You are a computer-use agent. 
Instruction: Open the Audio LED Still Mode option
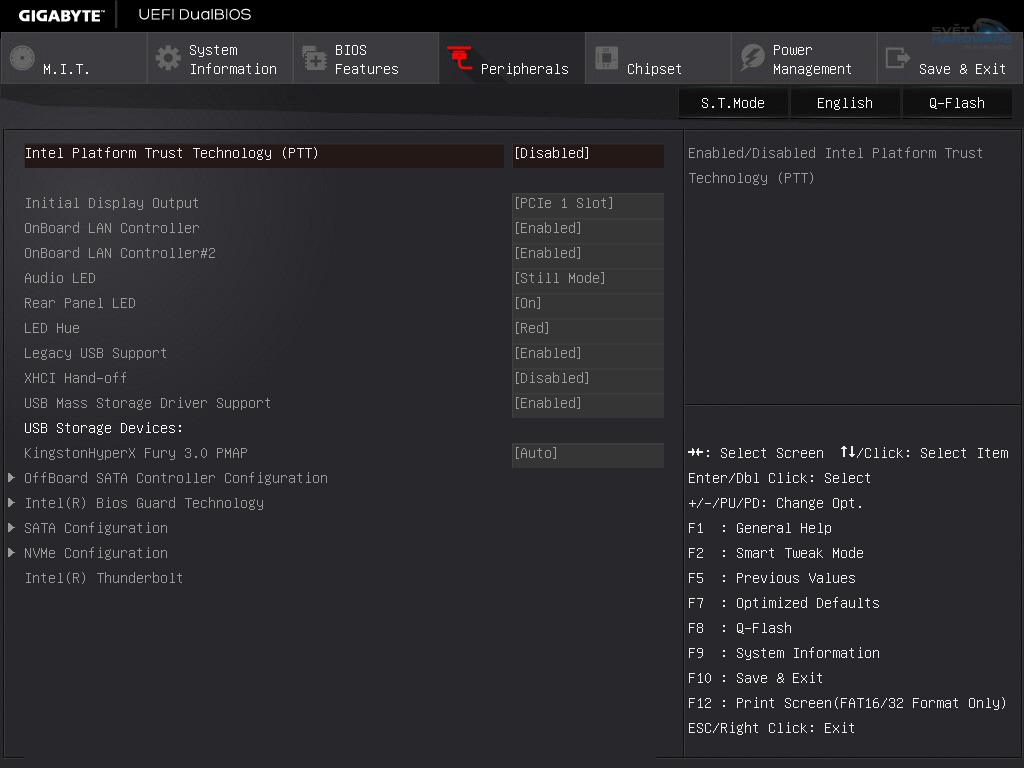coord(587,279)
